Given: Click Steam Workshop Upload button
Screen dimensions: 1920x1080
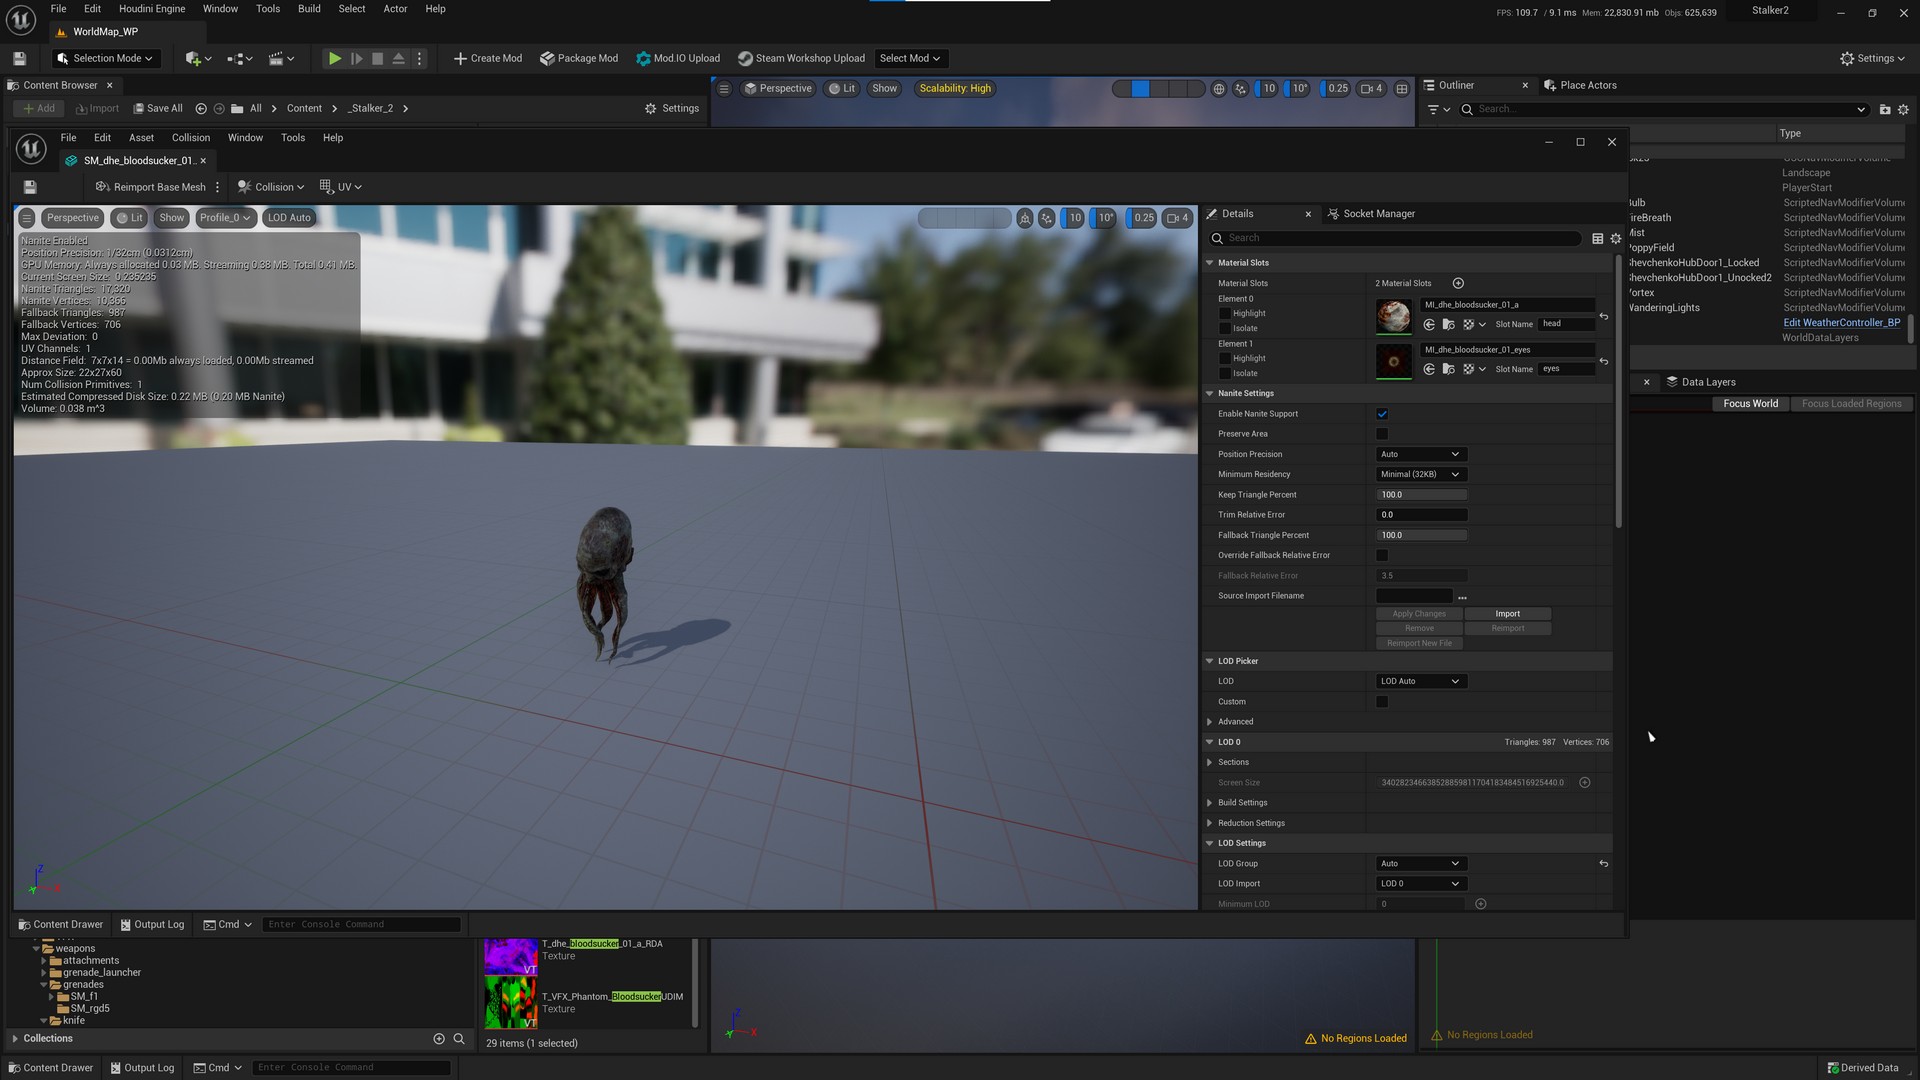Looking at the screenshot, I should point(801,59).
